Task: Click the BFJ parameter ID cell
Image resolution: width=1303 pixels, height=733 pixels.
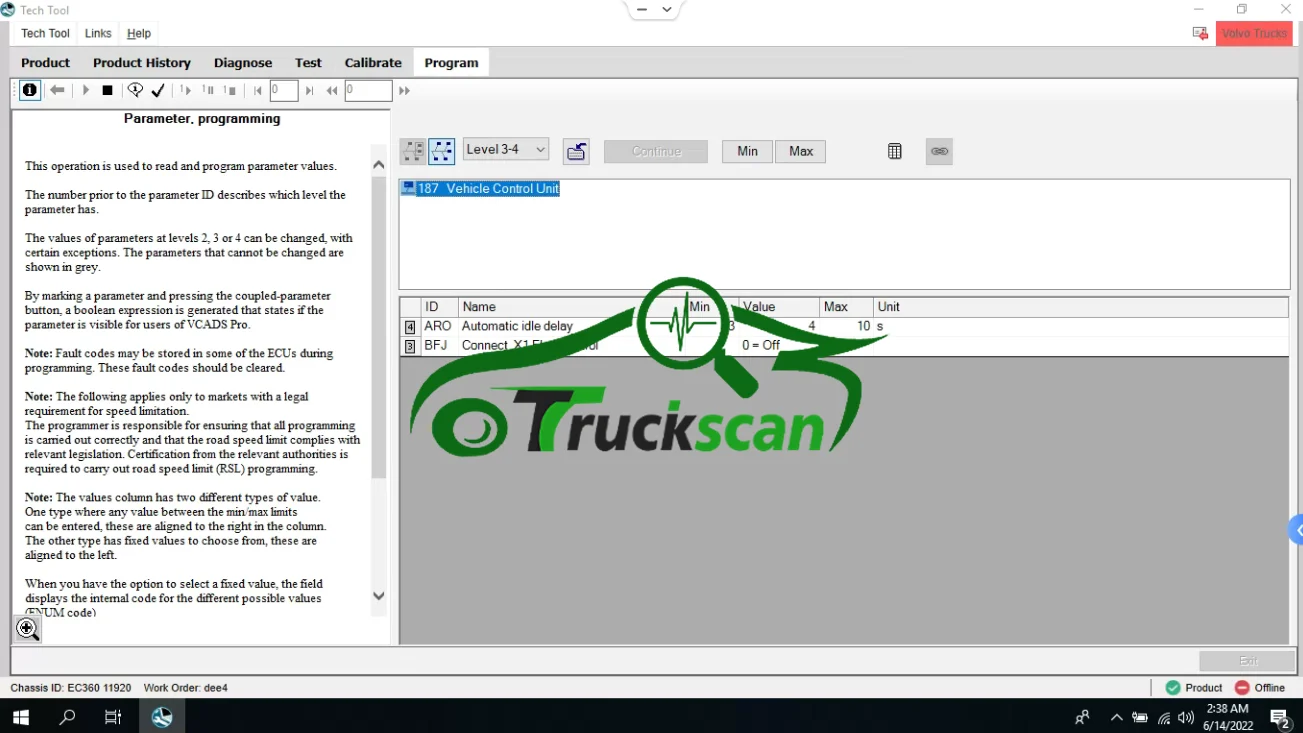Action: 437,345
